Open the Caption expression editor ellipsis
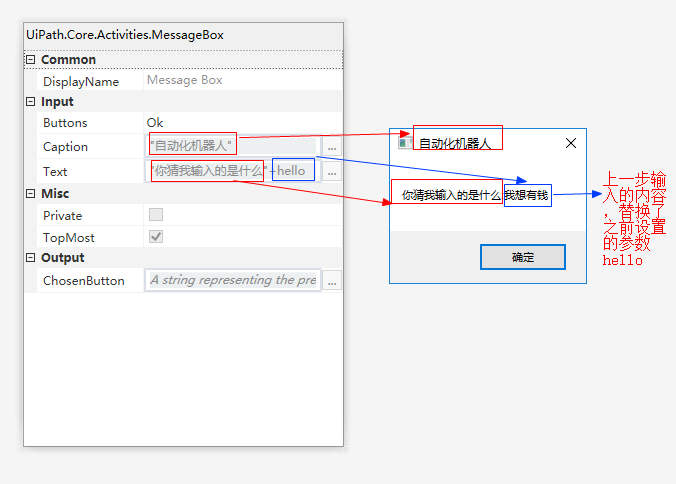This screenshot has height=484, width=676. [x=332, y=147]
